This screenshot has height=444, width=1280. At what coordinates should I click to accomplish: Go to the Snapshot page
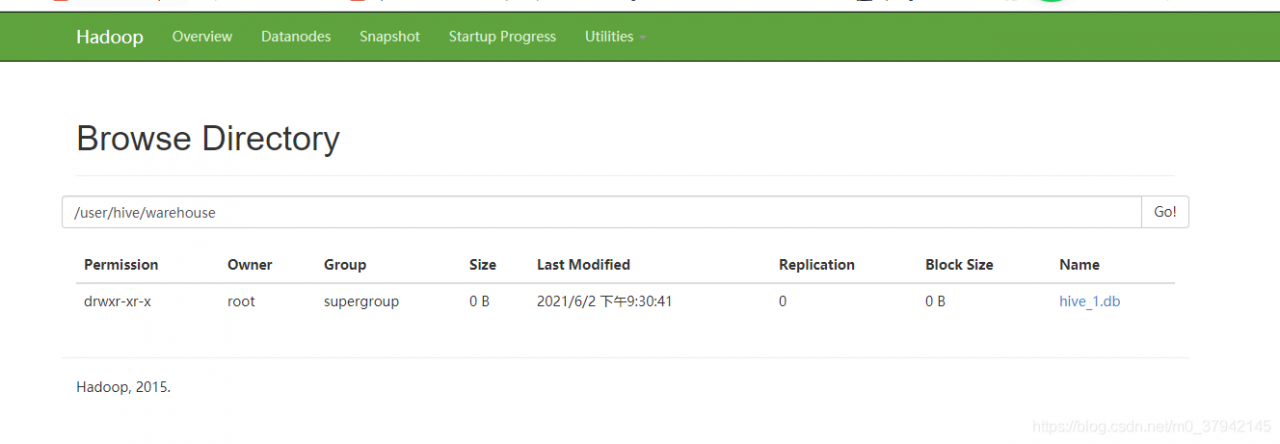(x=390, y=37)
